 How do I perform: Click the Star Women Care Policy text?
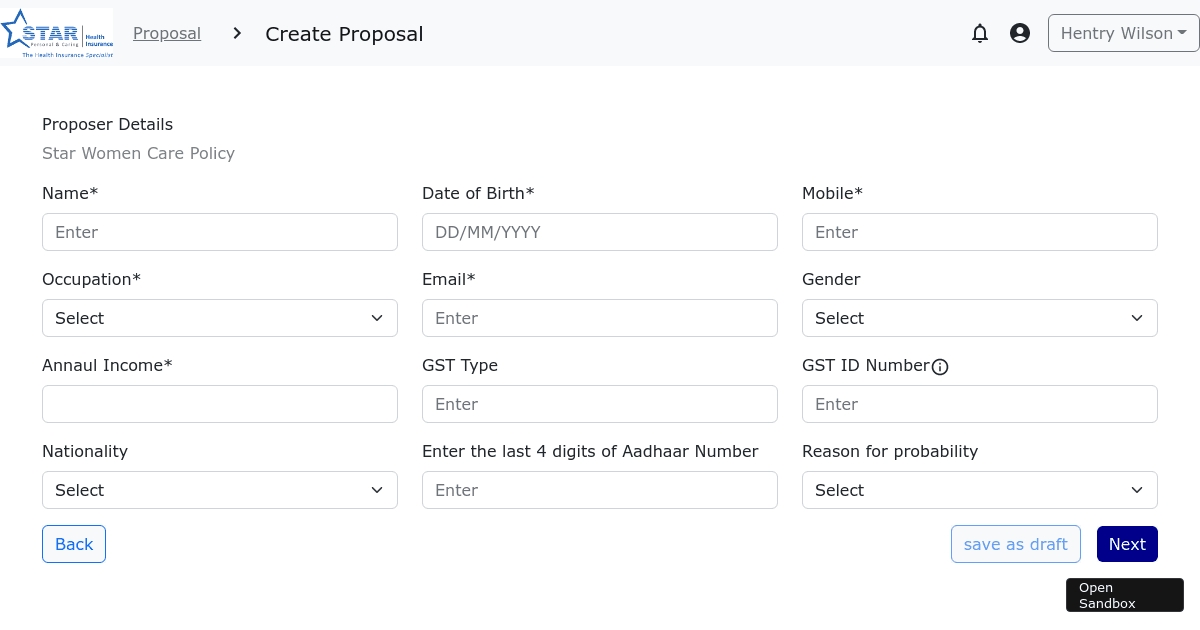pyautogui.click(x=138, y=153)
